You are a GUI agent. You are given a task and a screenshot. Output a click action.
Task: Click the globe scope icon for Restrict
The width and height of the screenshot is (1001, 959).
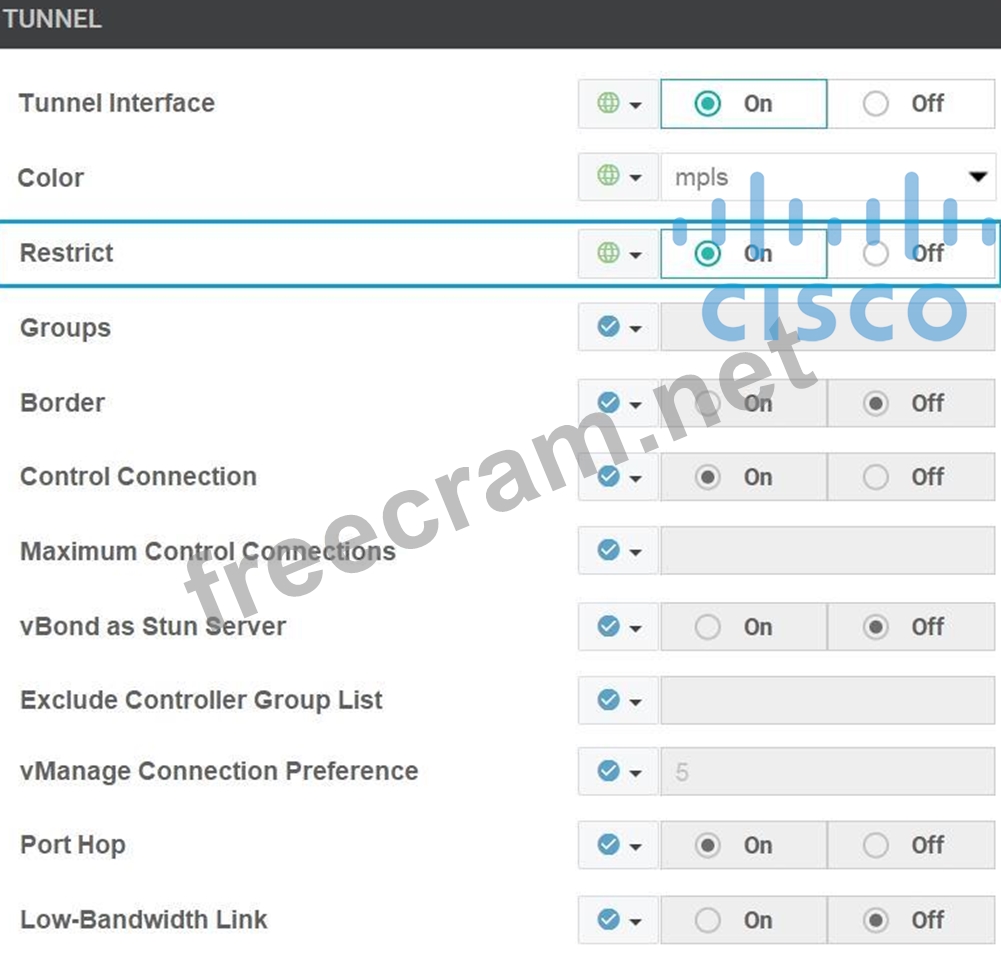[608, 253]
